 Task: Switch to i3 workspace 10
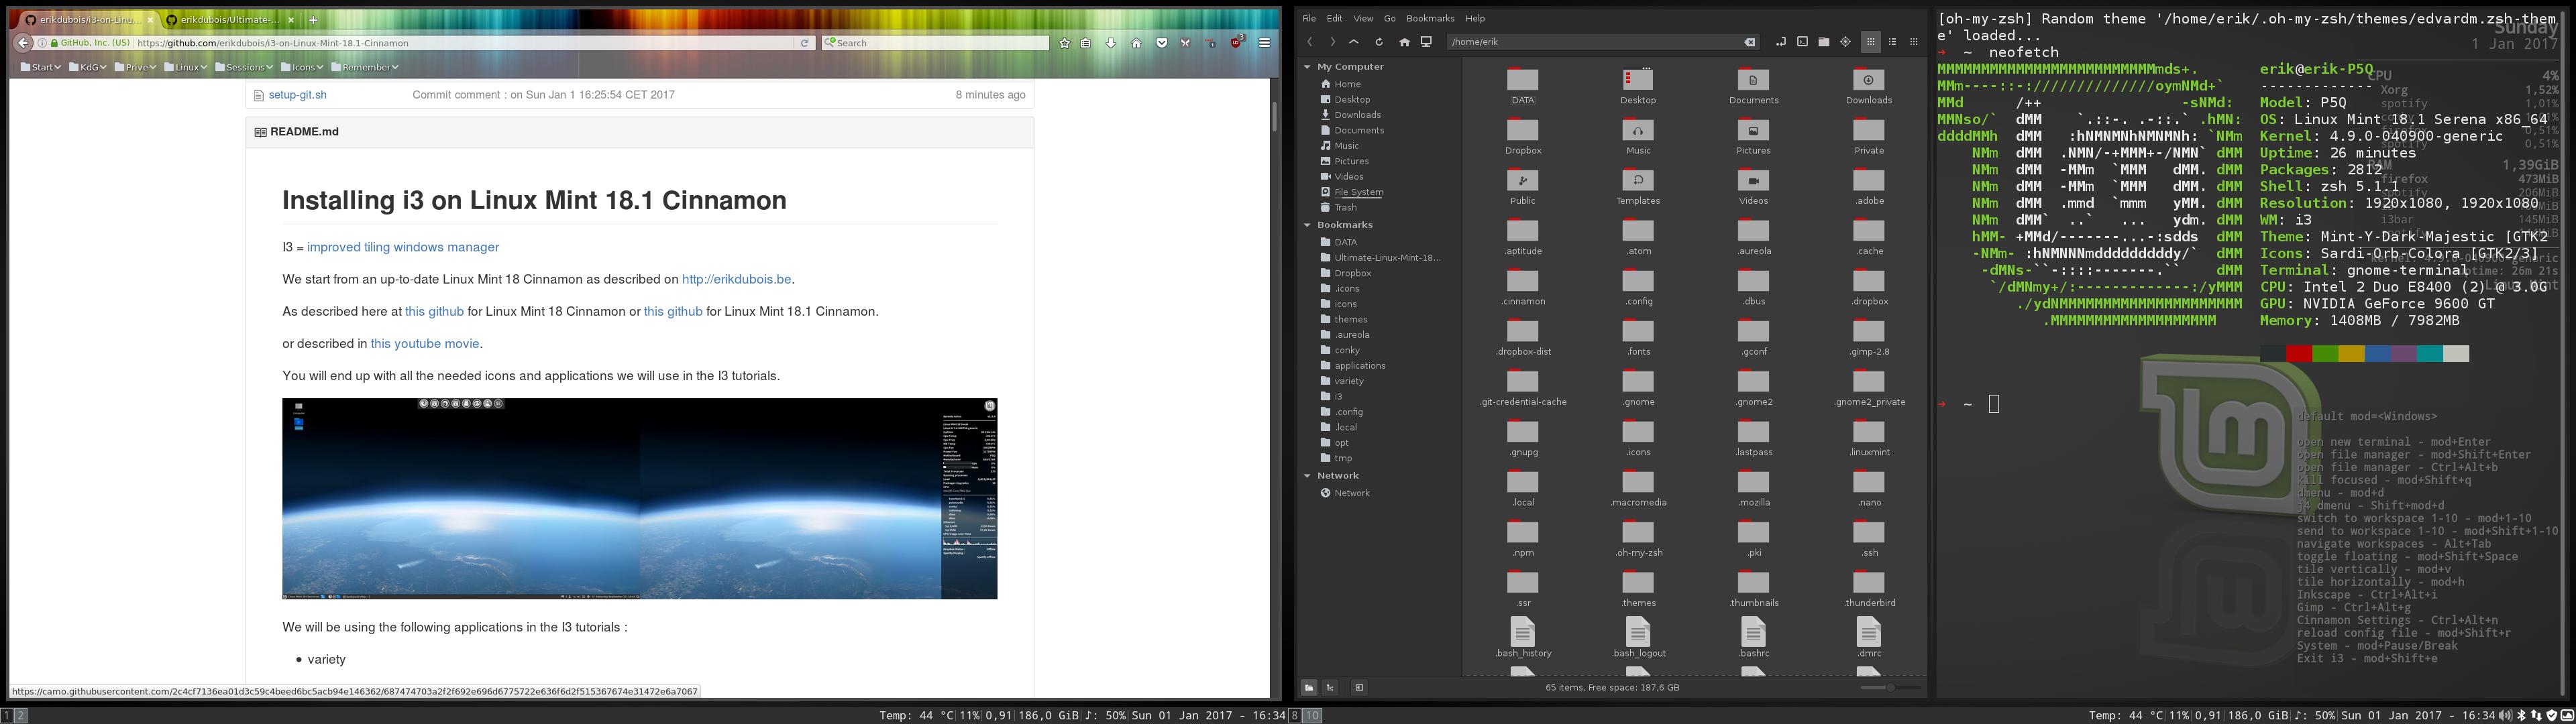coord(1312,716)
